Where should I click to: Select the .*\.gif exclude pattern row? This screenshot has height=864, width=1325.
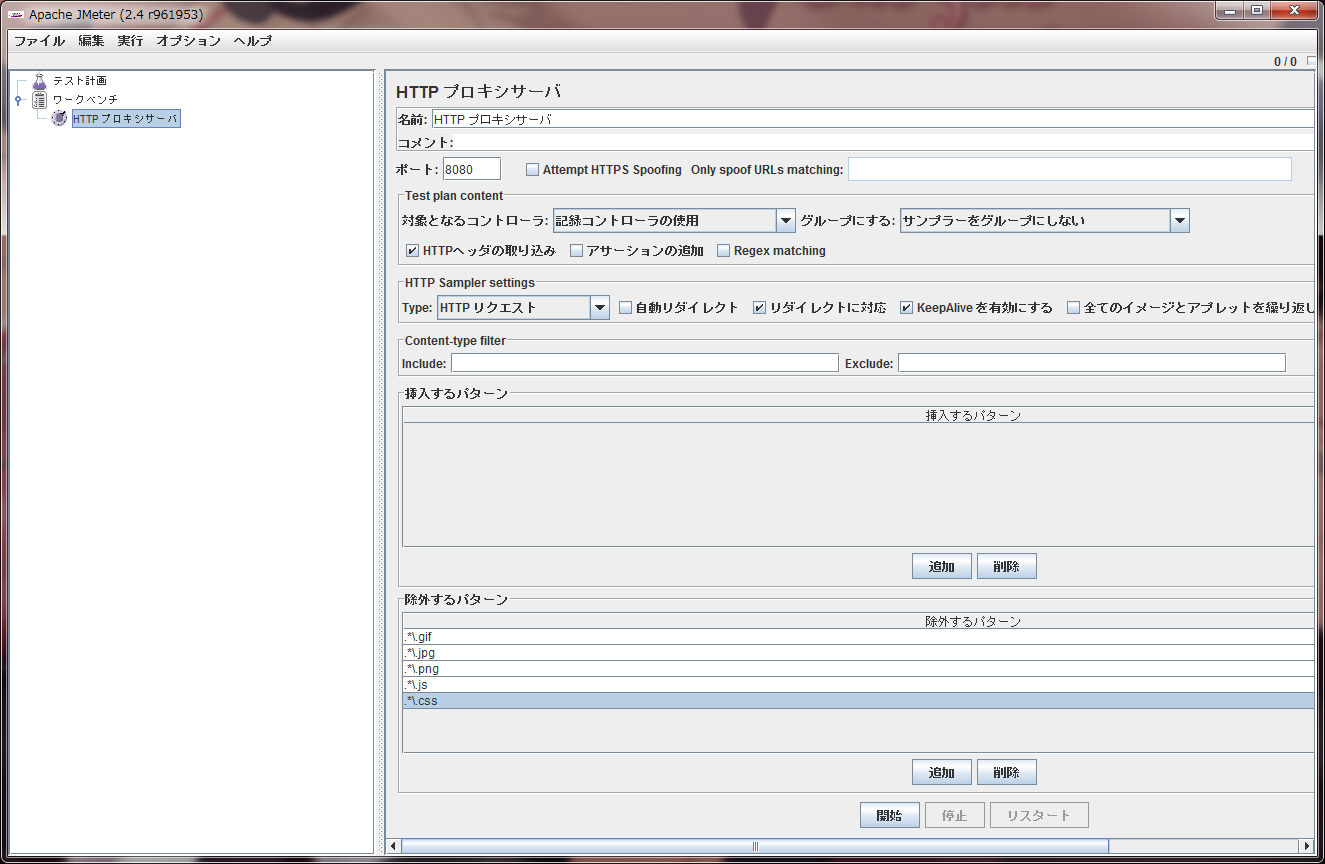click(x=858, y=637)
